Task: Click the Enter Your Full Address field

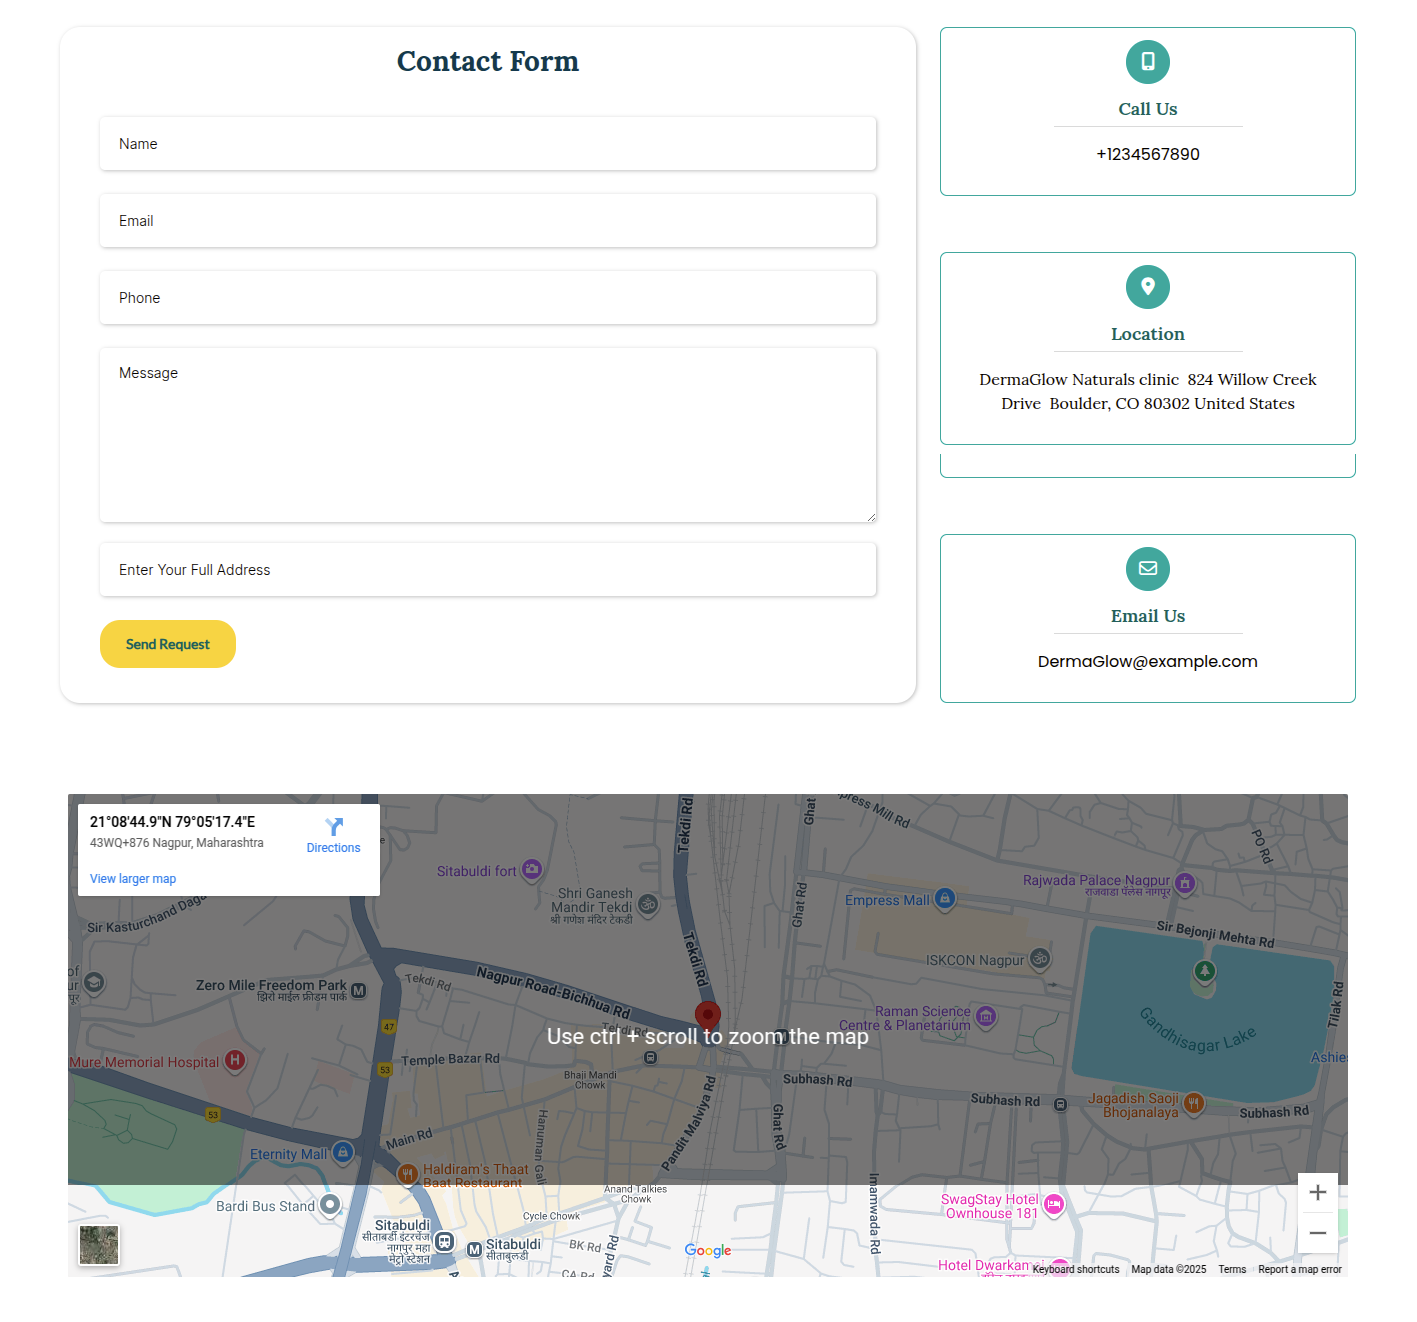Action: pos(488,570)
